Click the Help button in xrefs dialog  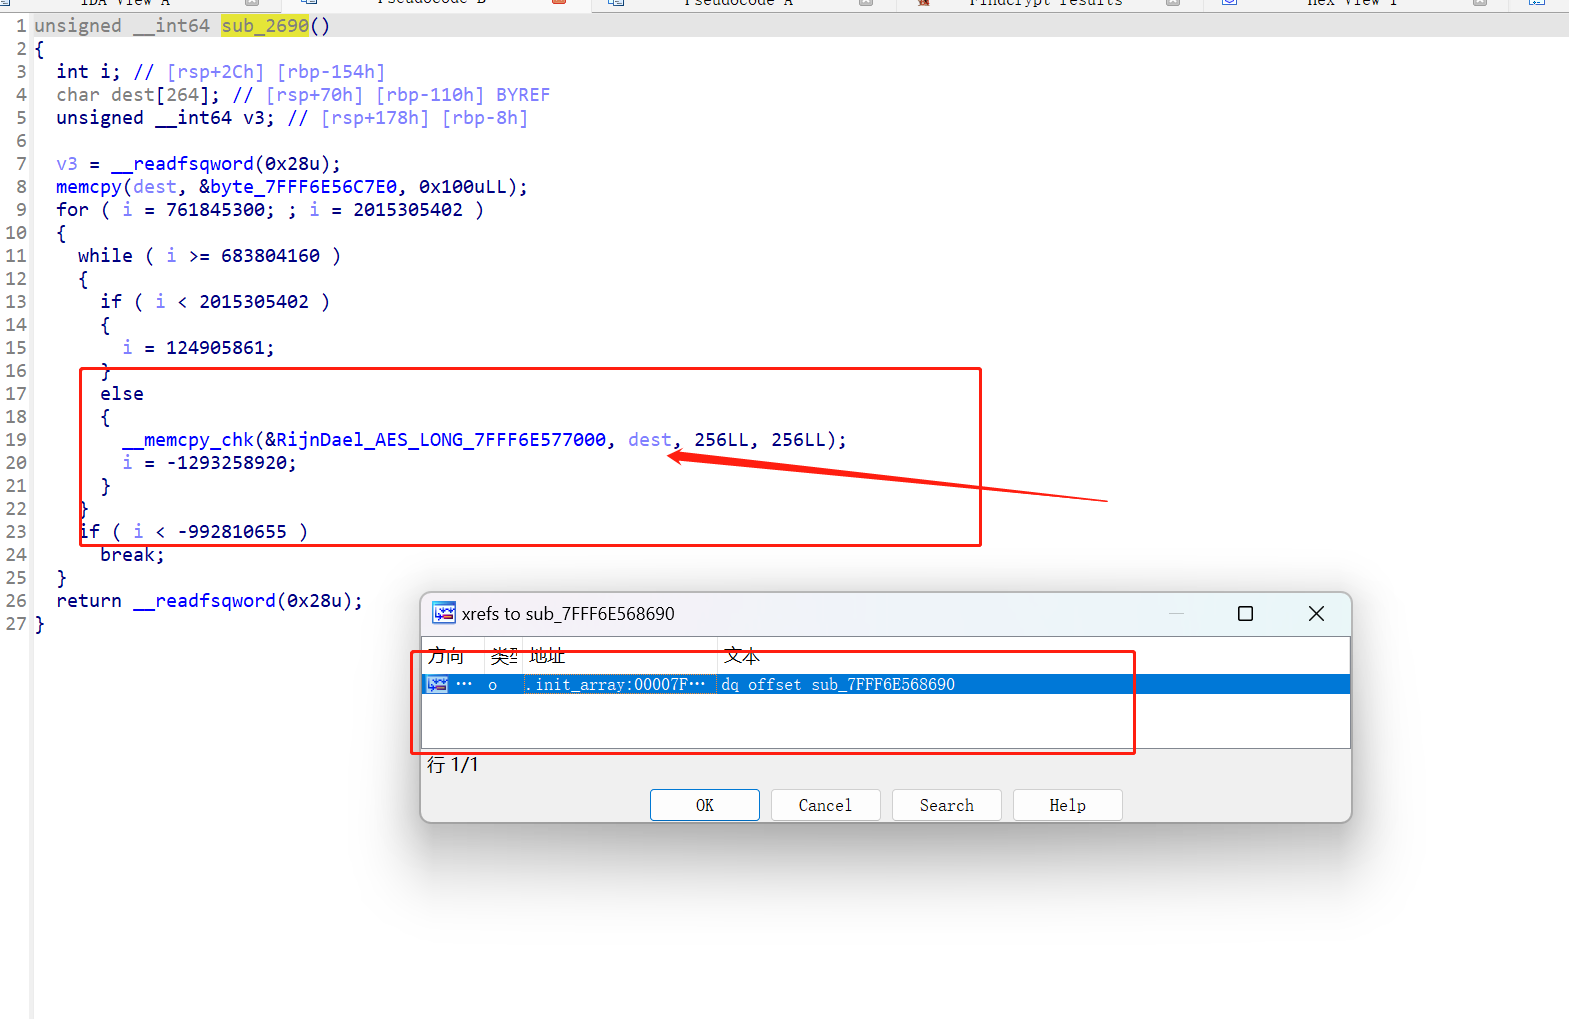point(1067,805)
